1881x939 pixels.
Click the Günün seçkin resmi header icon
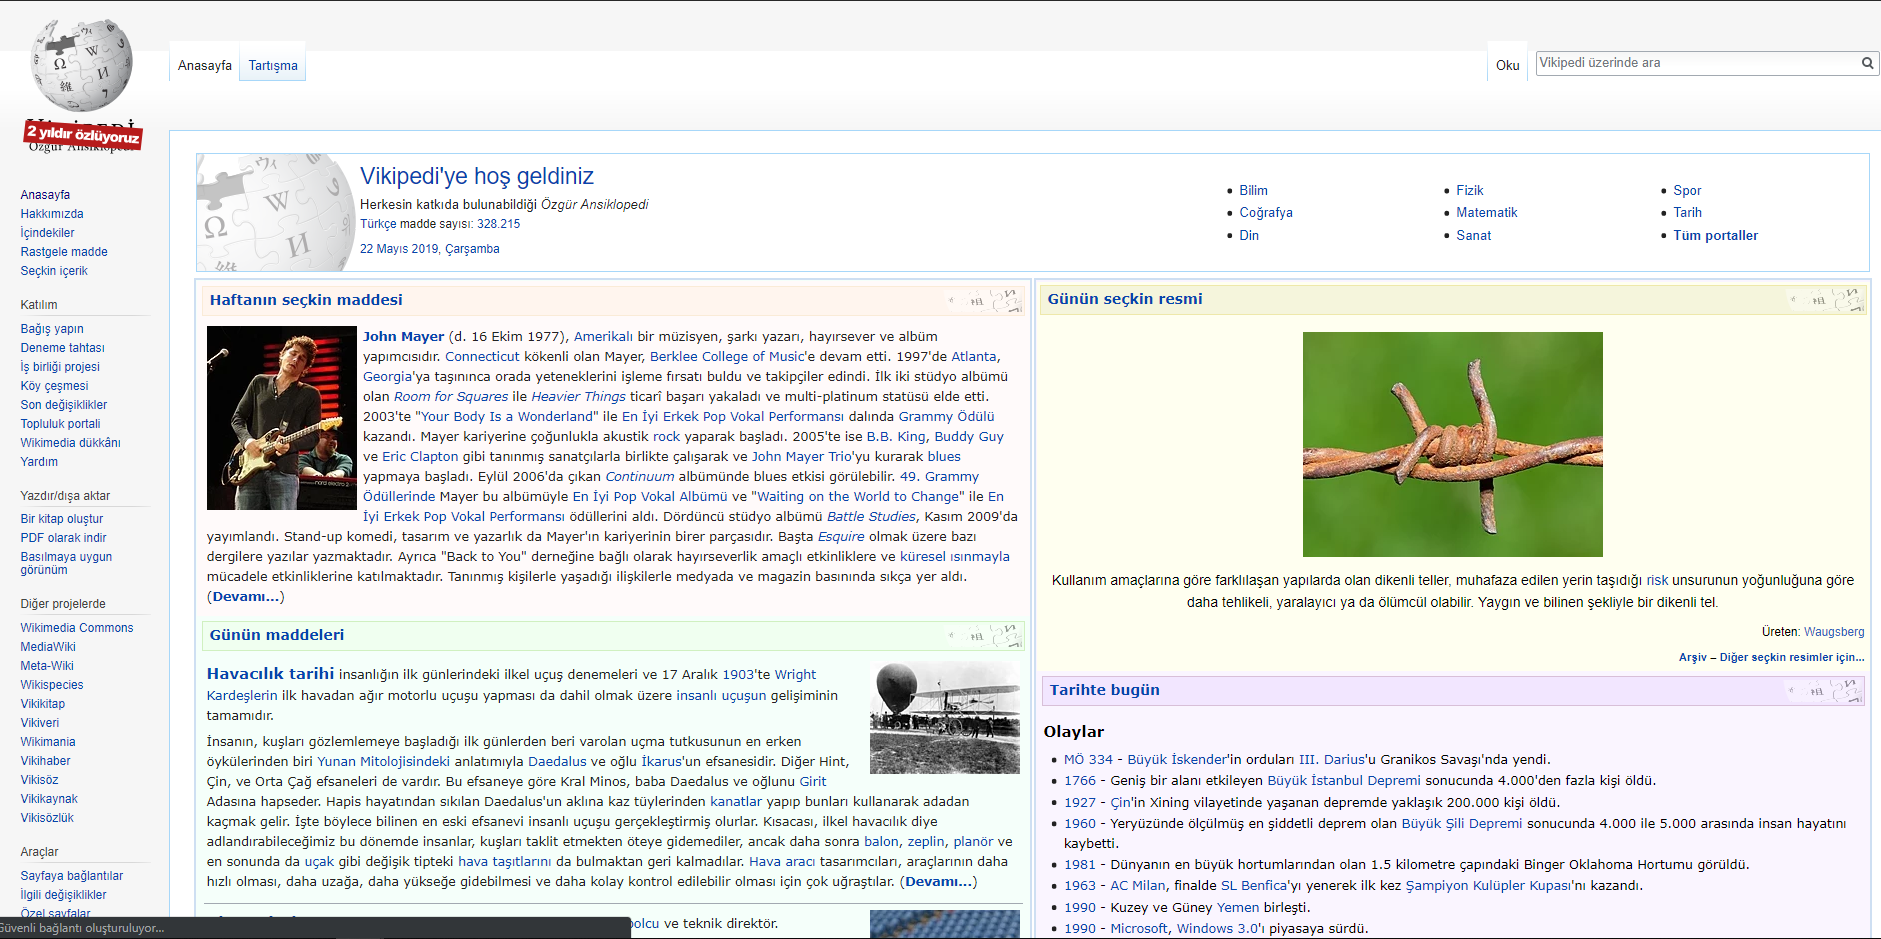tap(1827, 299)
